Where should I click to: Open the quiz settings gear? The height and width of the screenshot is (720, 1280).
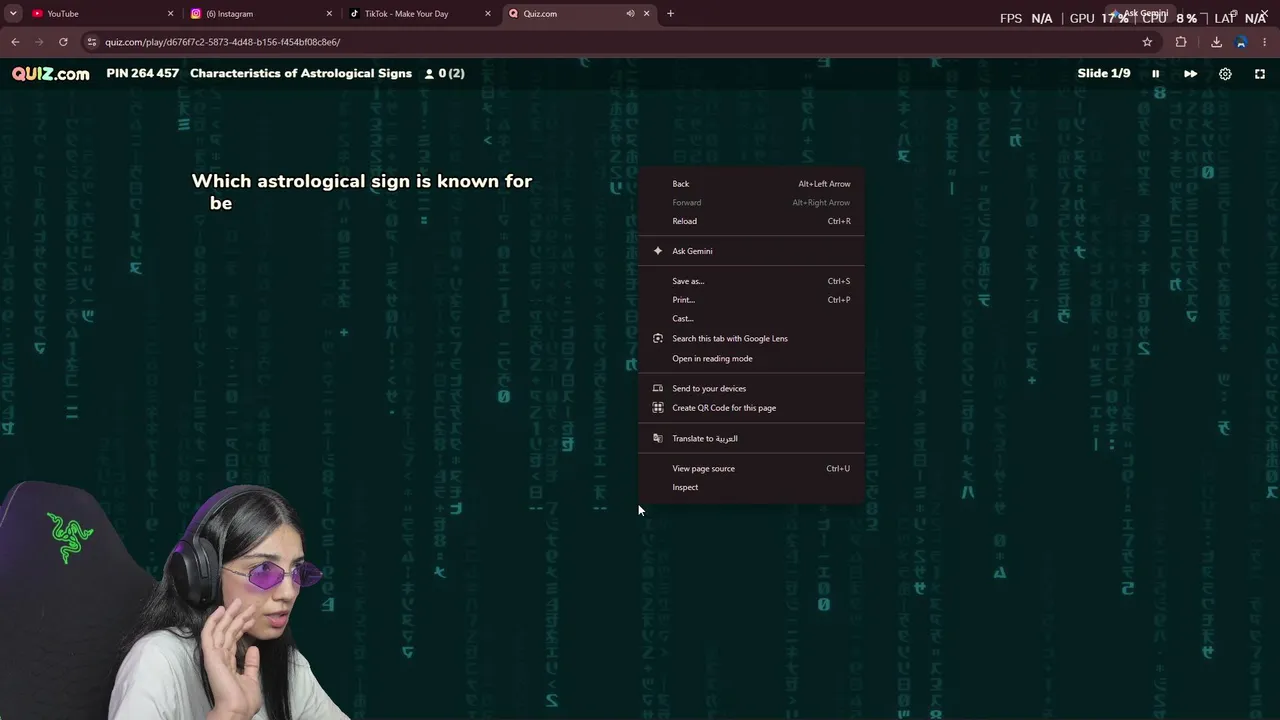[x=1225, y=74]
